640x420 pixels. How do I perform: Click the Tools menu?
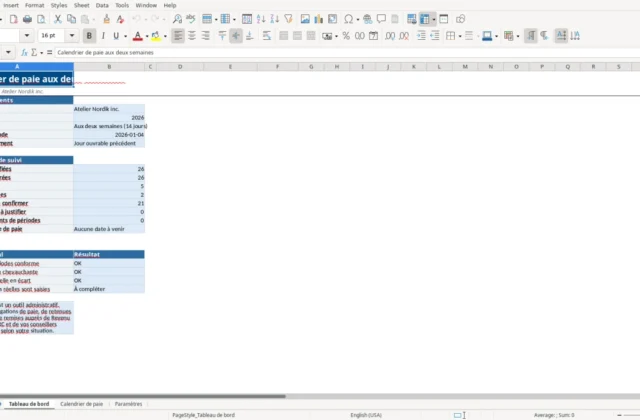[122, 5]
